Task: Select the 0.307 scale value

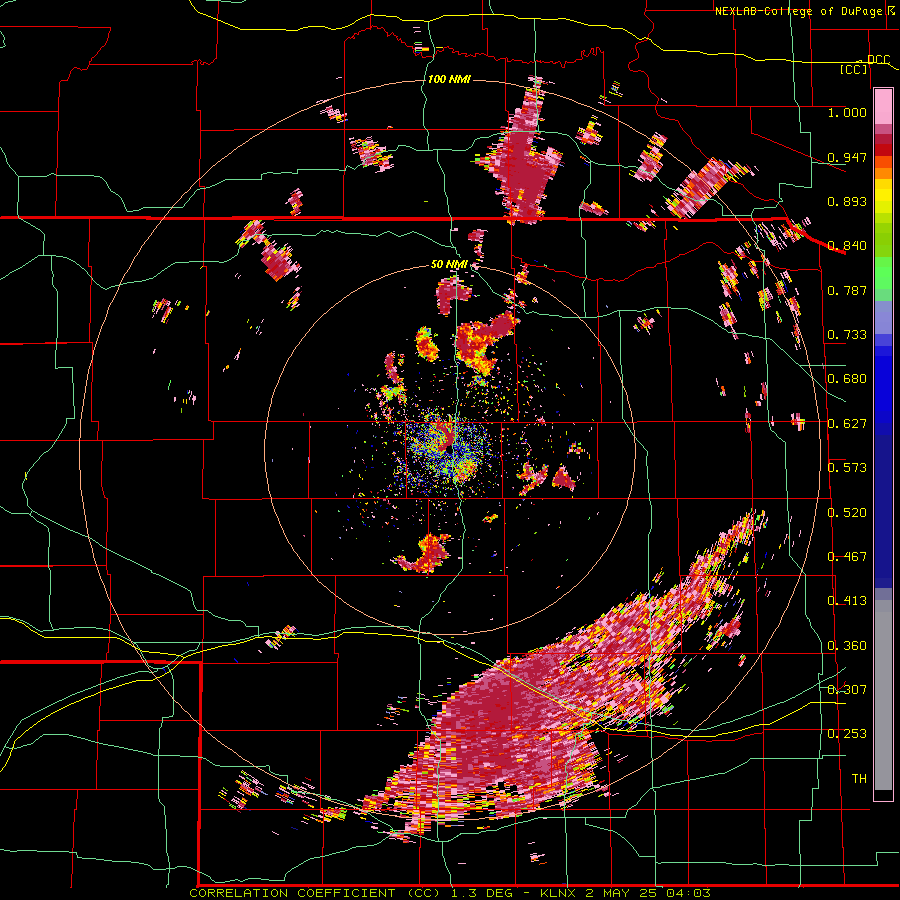Action: click(x=847, y=690)
